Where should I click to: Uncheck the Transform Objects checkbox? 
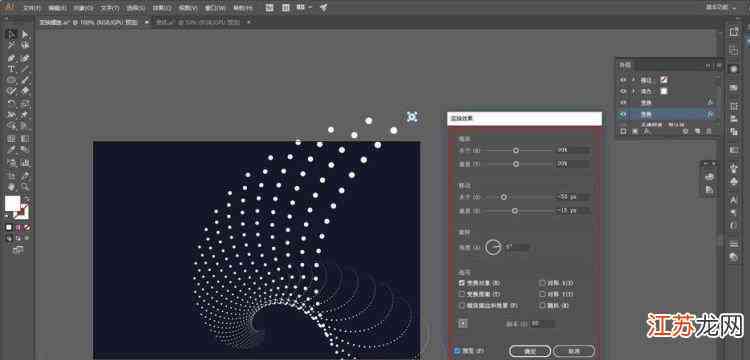tap(462, 283)
